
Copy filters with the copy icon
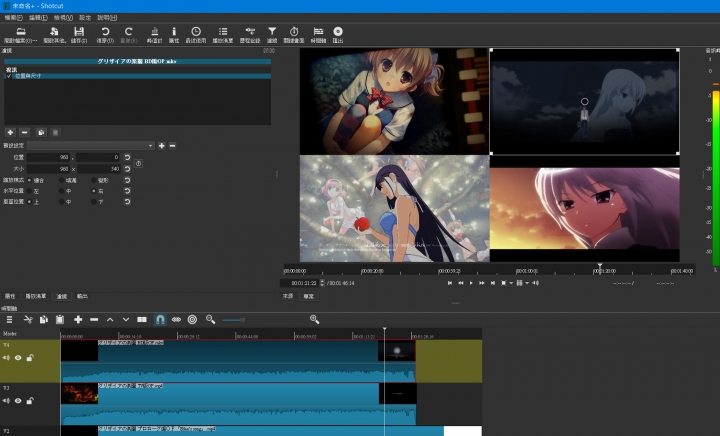tap(41, 133)
